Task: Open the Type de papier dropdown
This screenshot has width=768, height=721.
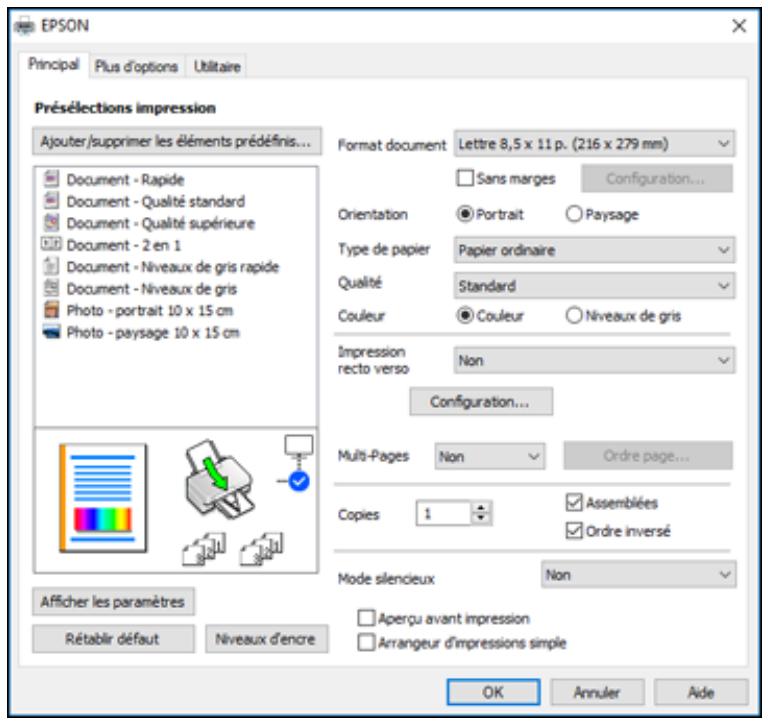Action: tap(594, 250)
